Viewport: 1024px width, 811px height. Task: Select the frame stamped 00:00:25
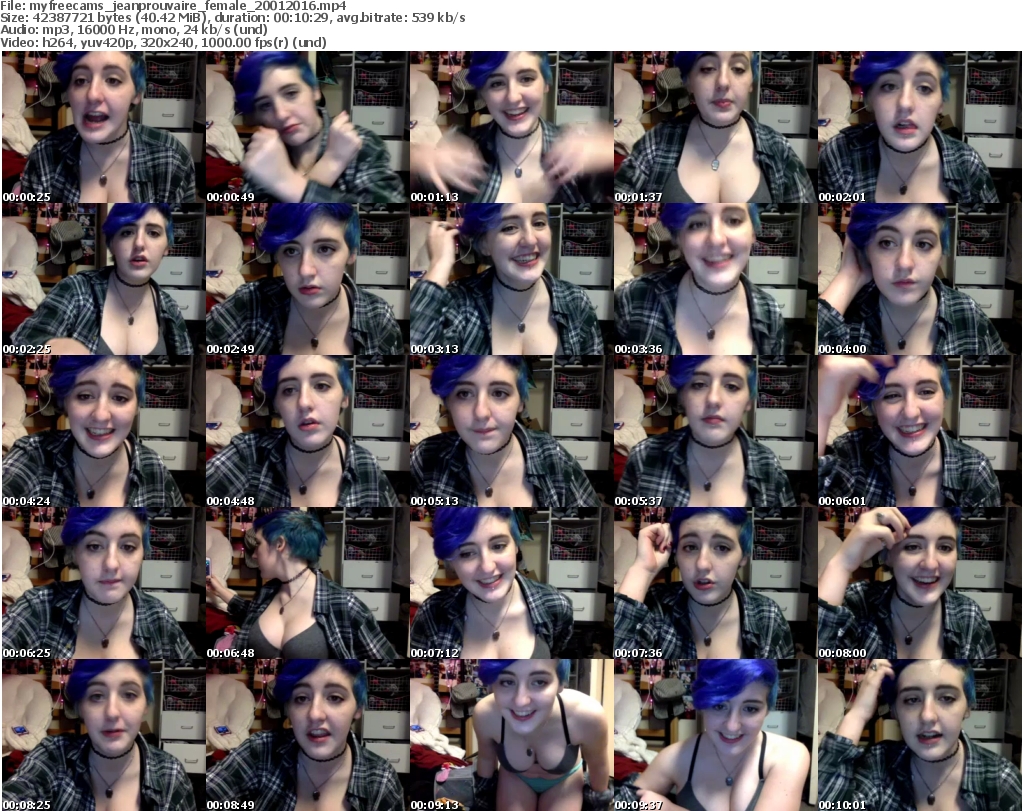click(103, 127)
